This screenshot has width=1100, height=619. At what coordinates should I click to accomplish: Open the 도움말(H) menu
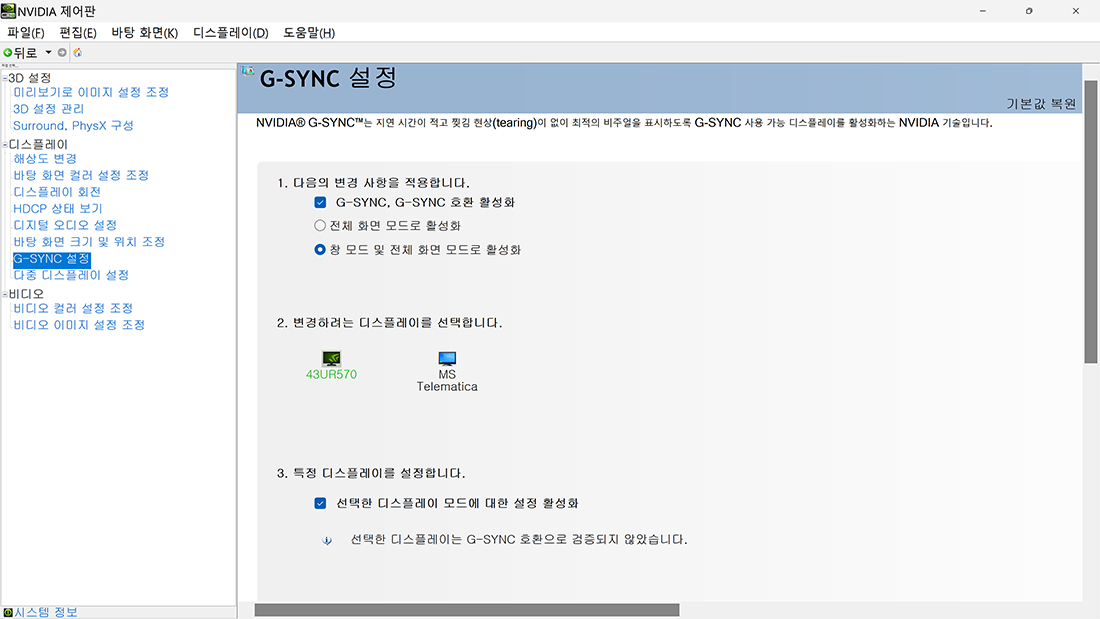(x=309, y=33)
